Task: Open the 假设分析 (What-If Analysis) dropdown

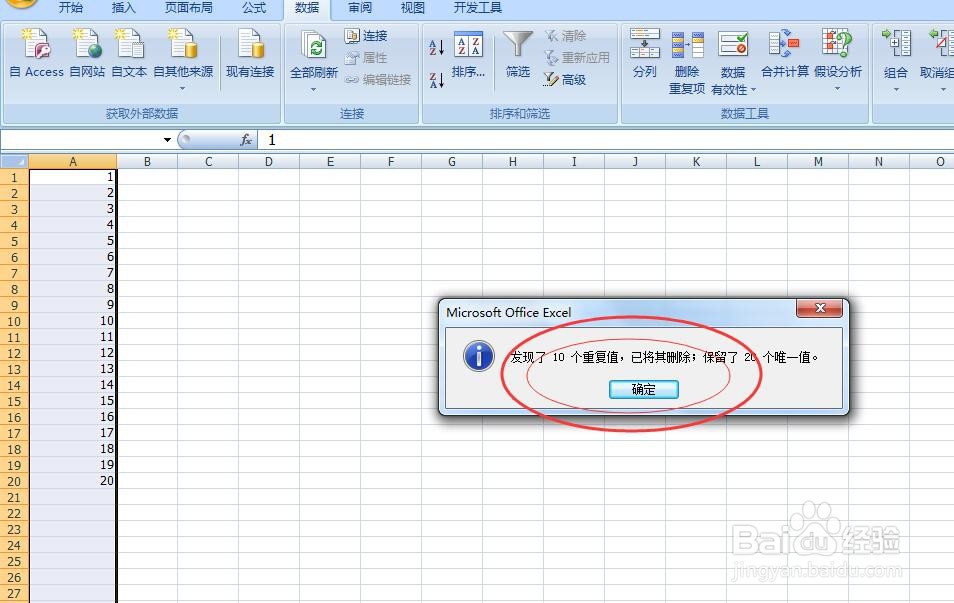Action: tap(836, 60)
